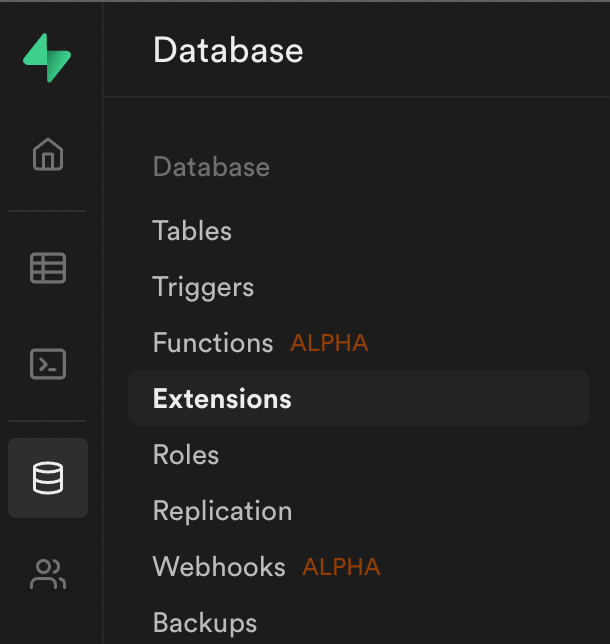Click the gray Database section label

pyautogui.click(x=211, y=167)
